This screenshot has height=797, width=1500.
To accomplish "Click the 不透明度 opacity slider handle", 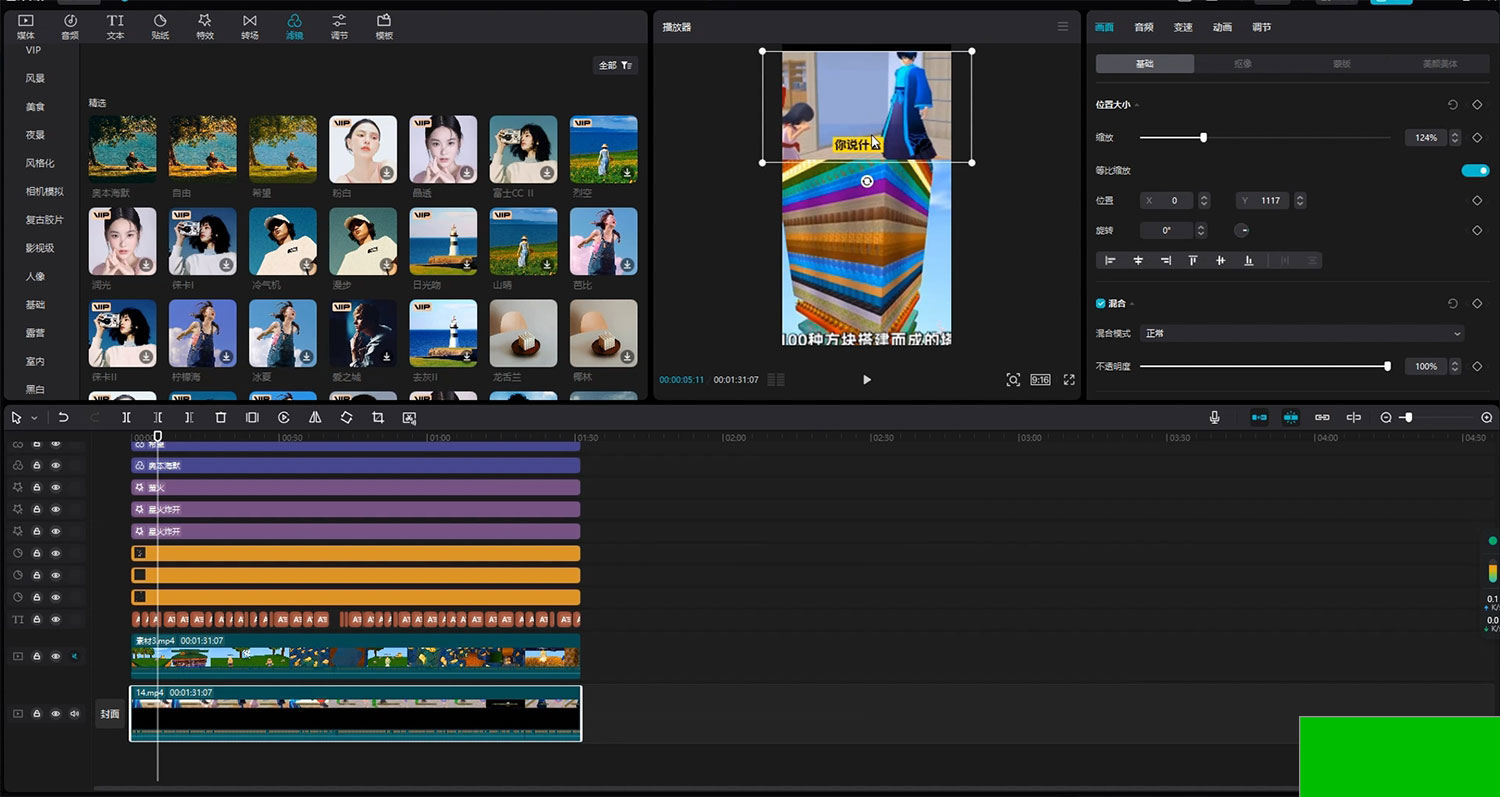I will [x=1387, y=366].
